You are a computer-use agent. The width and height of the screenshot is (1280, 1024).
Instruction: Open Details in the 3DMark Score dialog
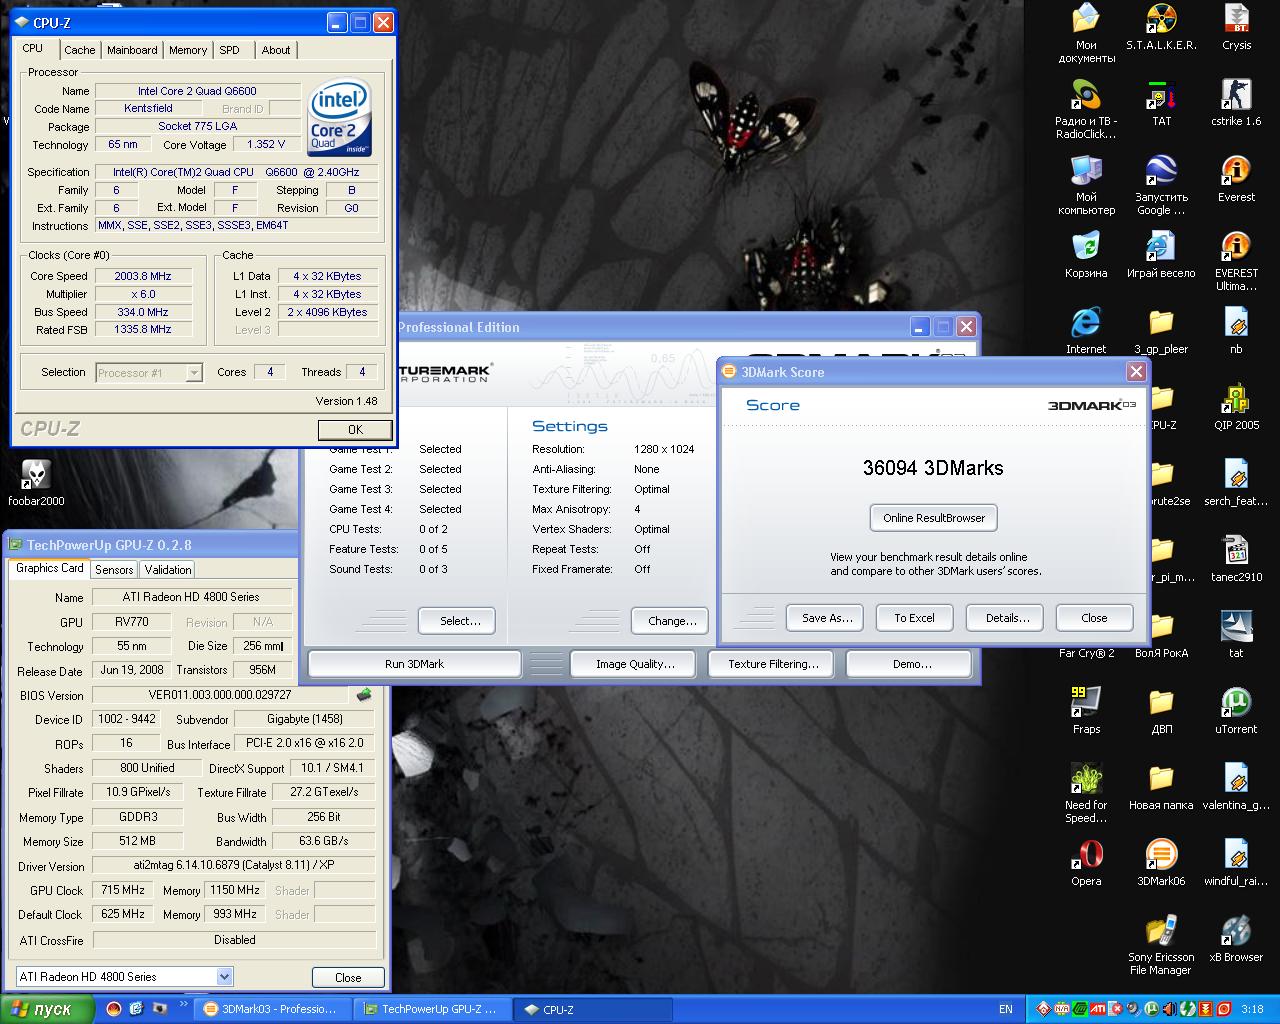tap(1007, 618)
